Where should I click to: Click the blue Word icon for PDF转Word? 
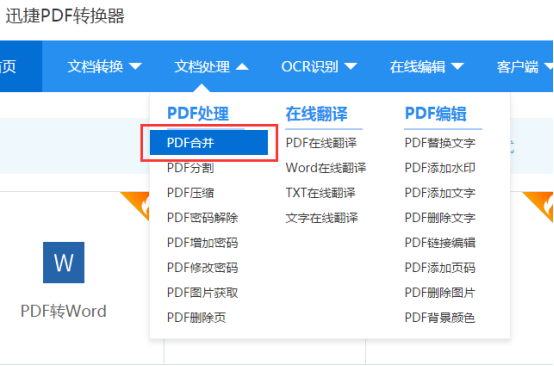click(64, 262)
